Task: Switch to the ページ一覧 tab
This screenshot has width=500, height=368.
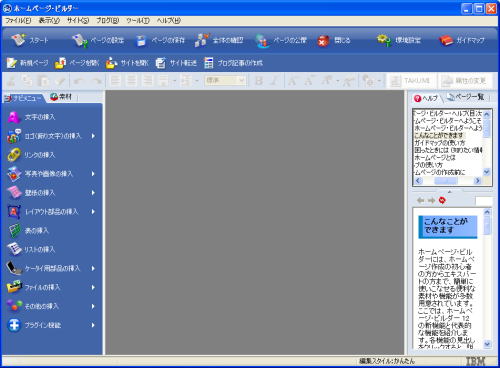Action: 466,97
